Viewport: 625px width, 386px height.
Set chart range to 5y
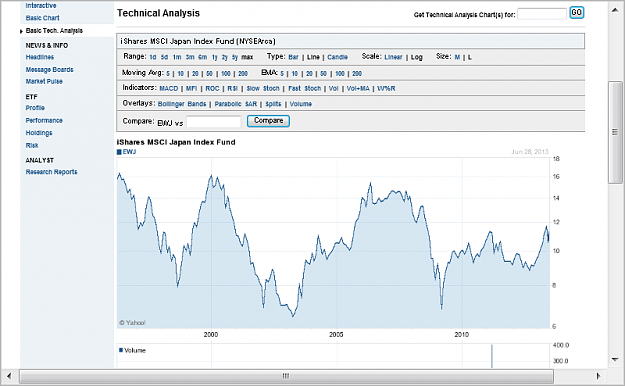[x=235, y=57]
